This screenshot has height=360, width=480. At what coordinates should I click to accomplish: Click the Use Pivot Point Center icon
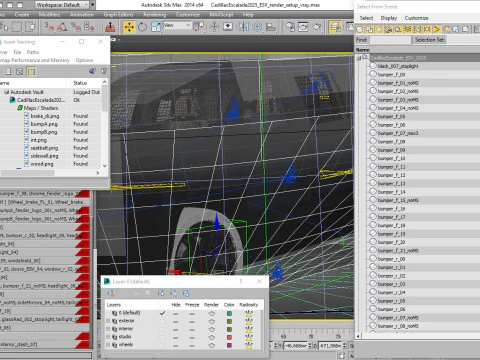point(198,27)
